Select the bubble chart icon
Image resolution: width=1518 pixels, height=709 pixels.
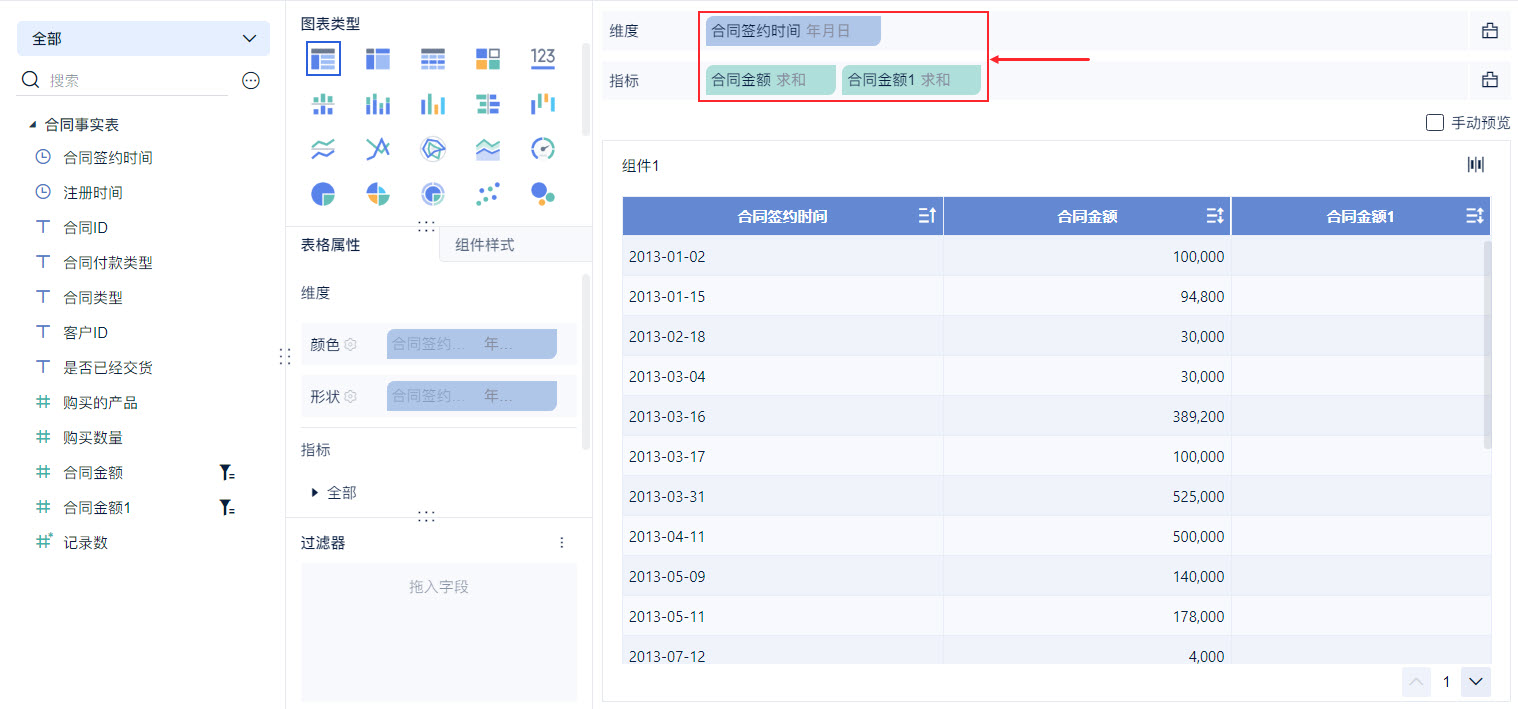543,194
